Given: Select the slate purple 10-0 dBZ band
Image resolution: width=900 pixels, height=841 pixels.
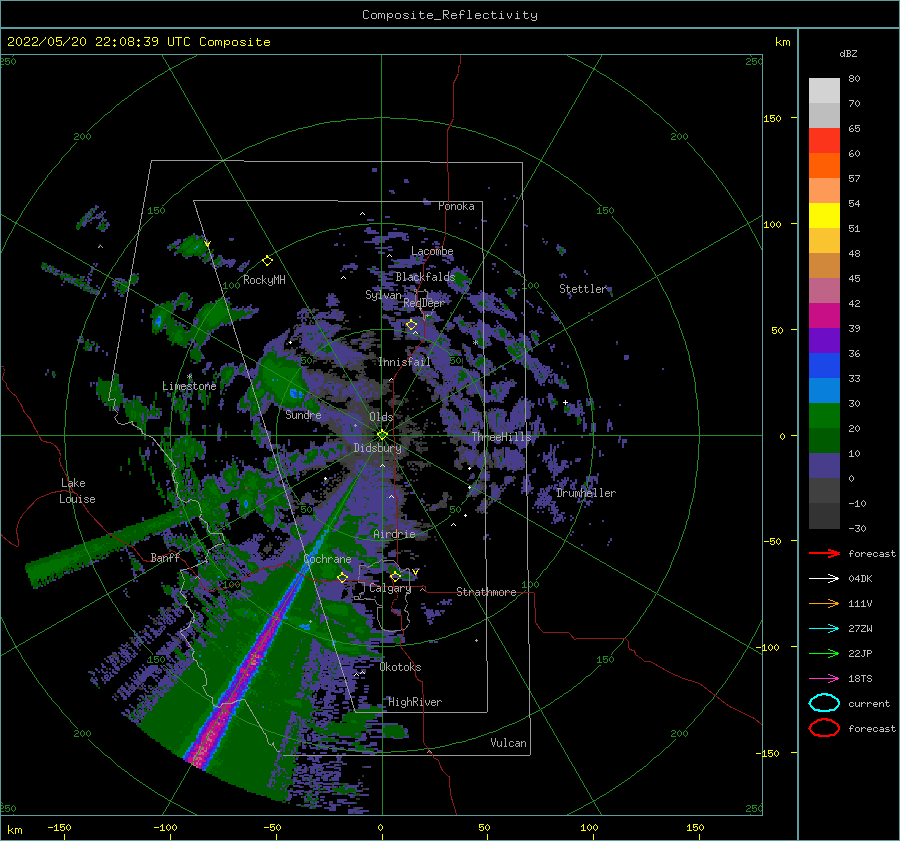Looking at the screenshot, I should coord(824,466).
